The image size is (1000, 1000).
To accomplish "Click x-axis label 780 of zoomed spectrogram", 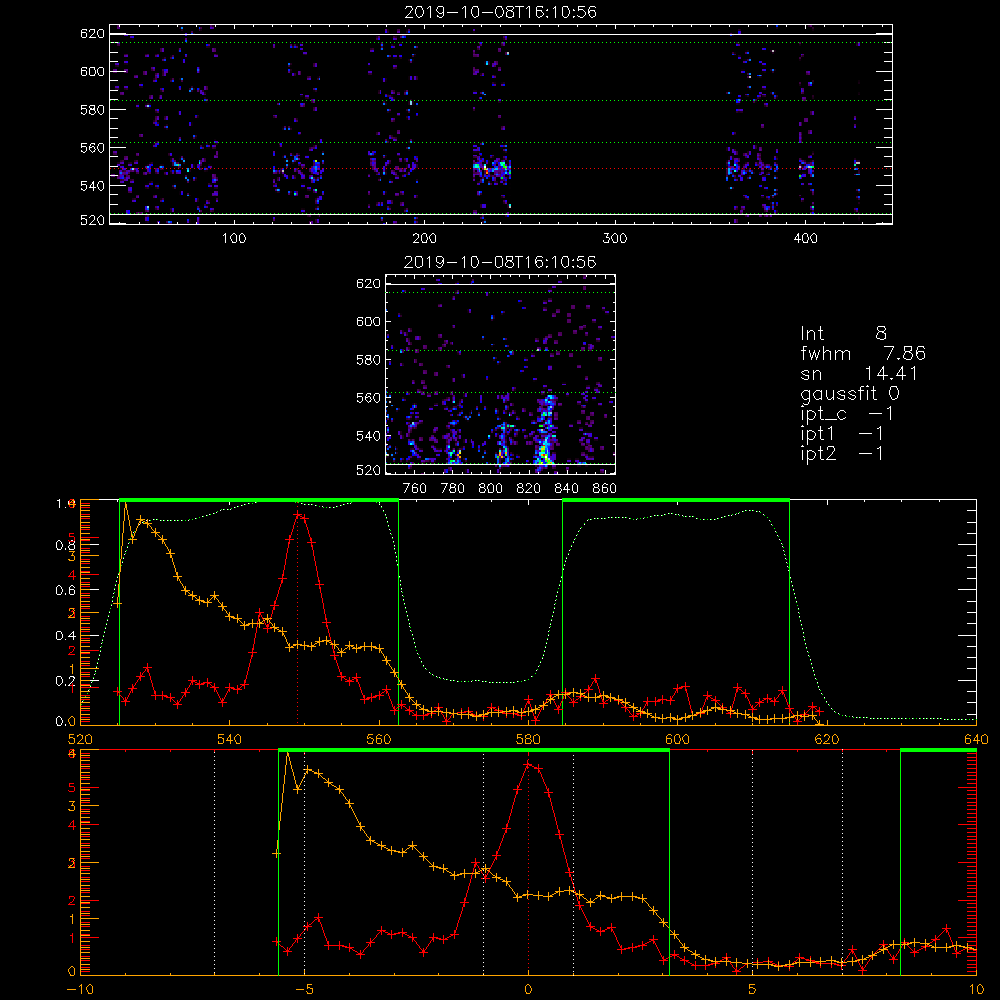I will tap(453, 489).
